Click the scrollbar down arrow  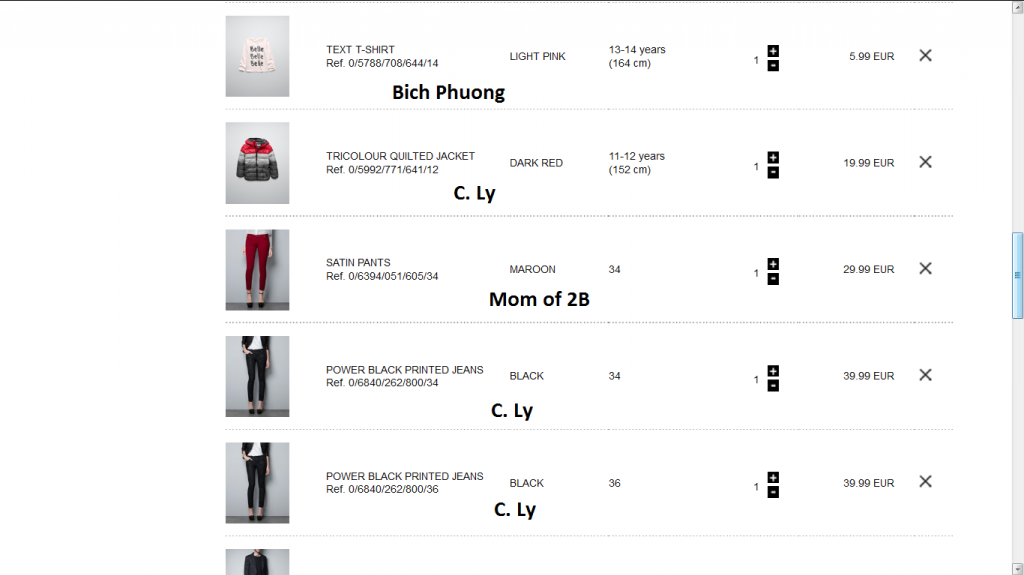pos(1017,567)
